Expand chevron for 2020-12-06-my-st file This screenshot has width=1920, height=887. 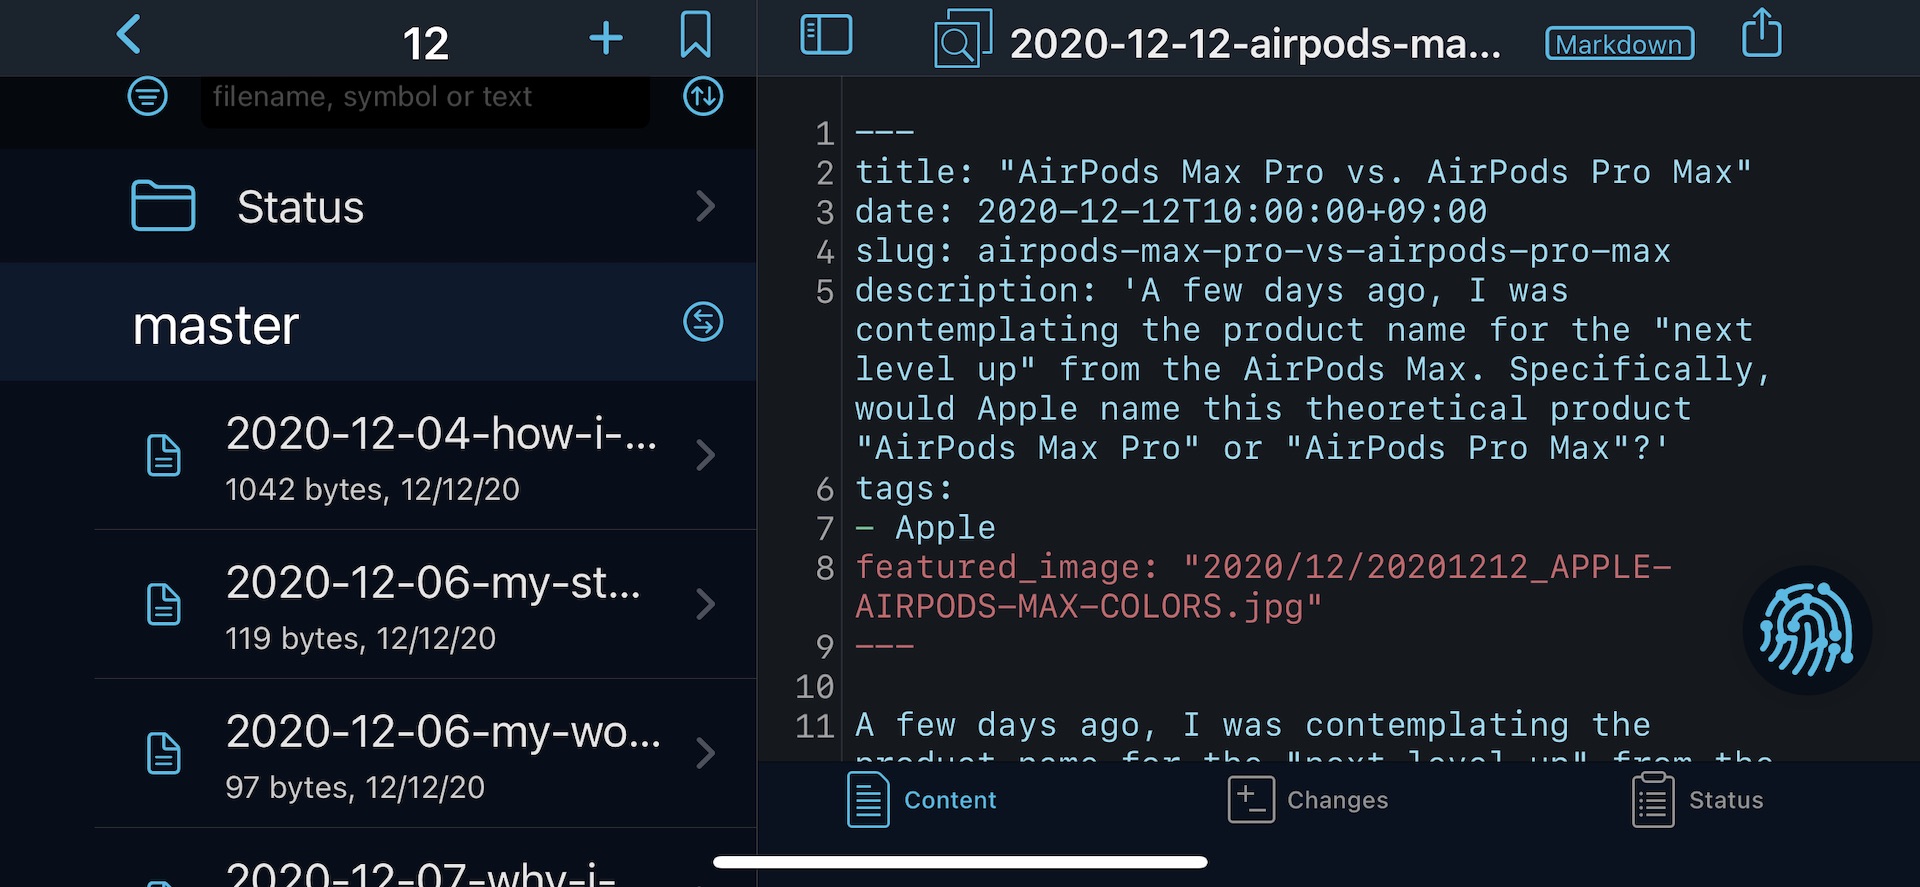(705, 604)
